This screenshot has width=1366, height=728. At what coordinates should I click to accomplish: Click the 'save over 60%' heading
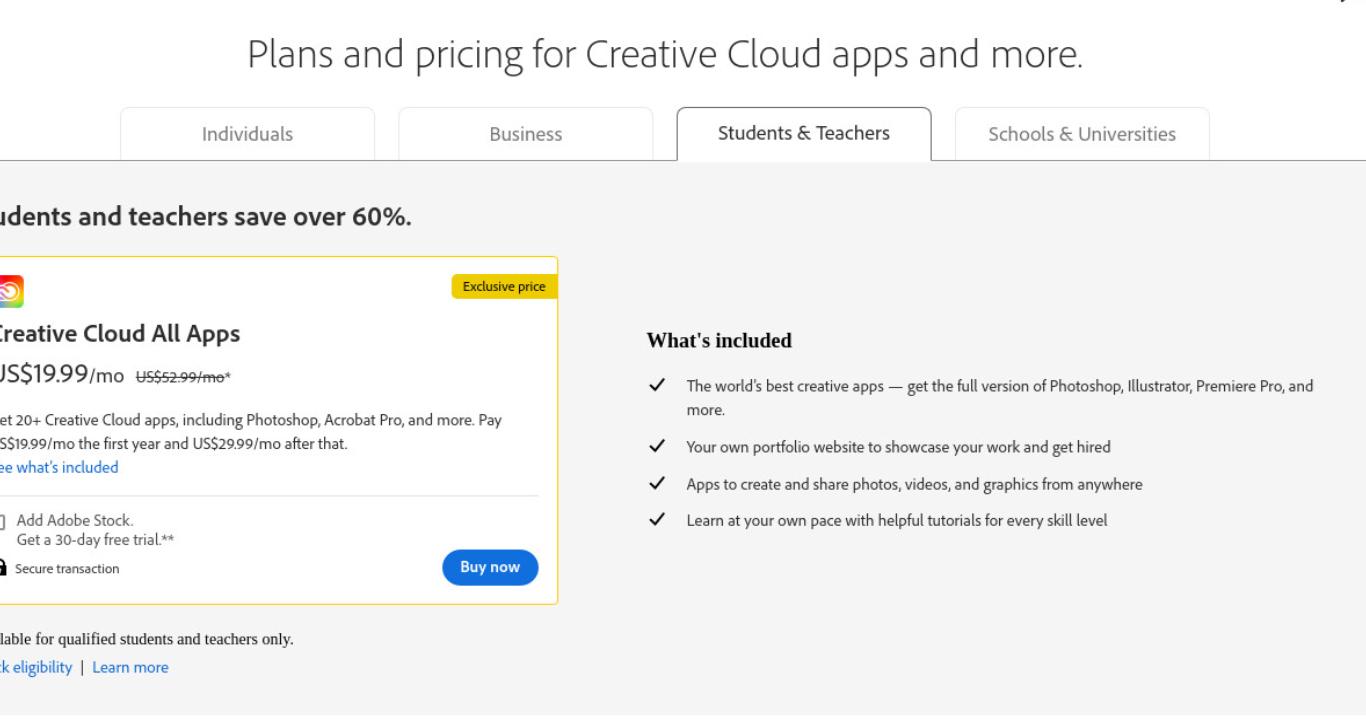pyautogui.click(x=205, y=217)
